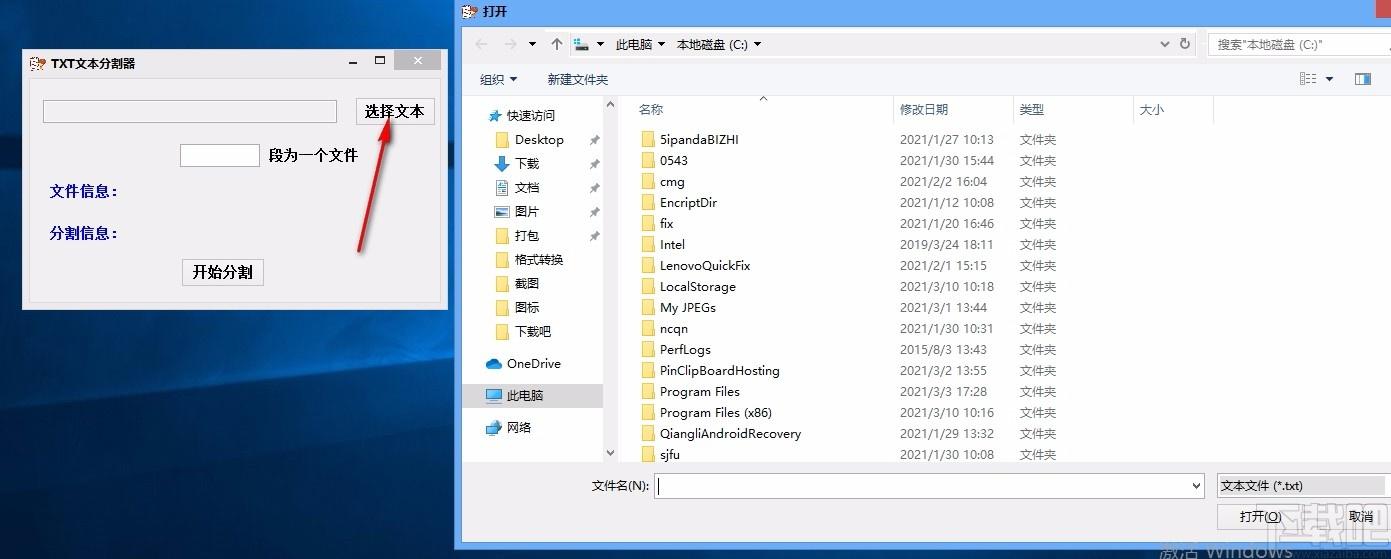Image resolution: width=1391 pixels, height=559 pixels.
Task: Open Desktop in quick access
Action: 539,139
